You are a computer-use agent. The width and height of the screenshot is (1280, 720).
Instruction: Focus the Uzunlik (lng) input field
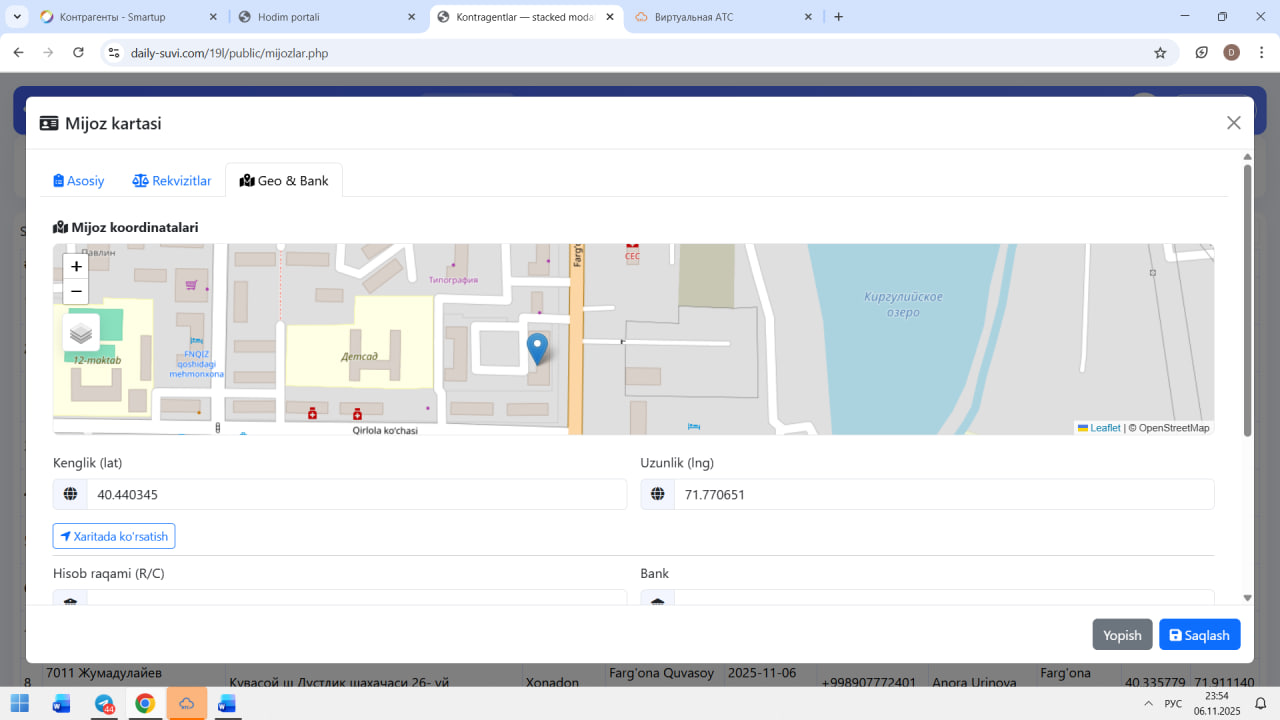click(x=943, y=494)
